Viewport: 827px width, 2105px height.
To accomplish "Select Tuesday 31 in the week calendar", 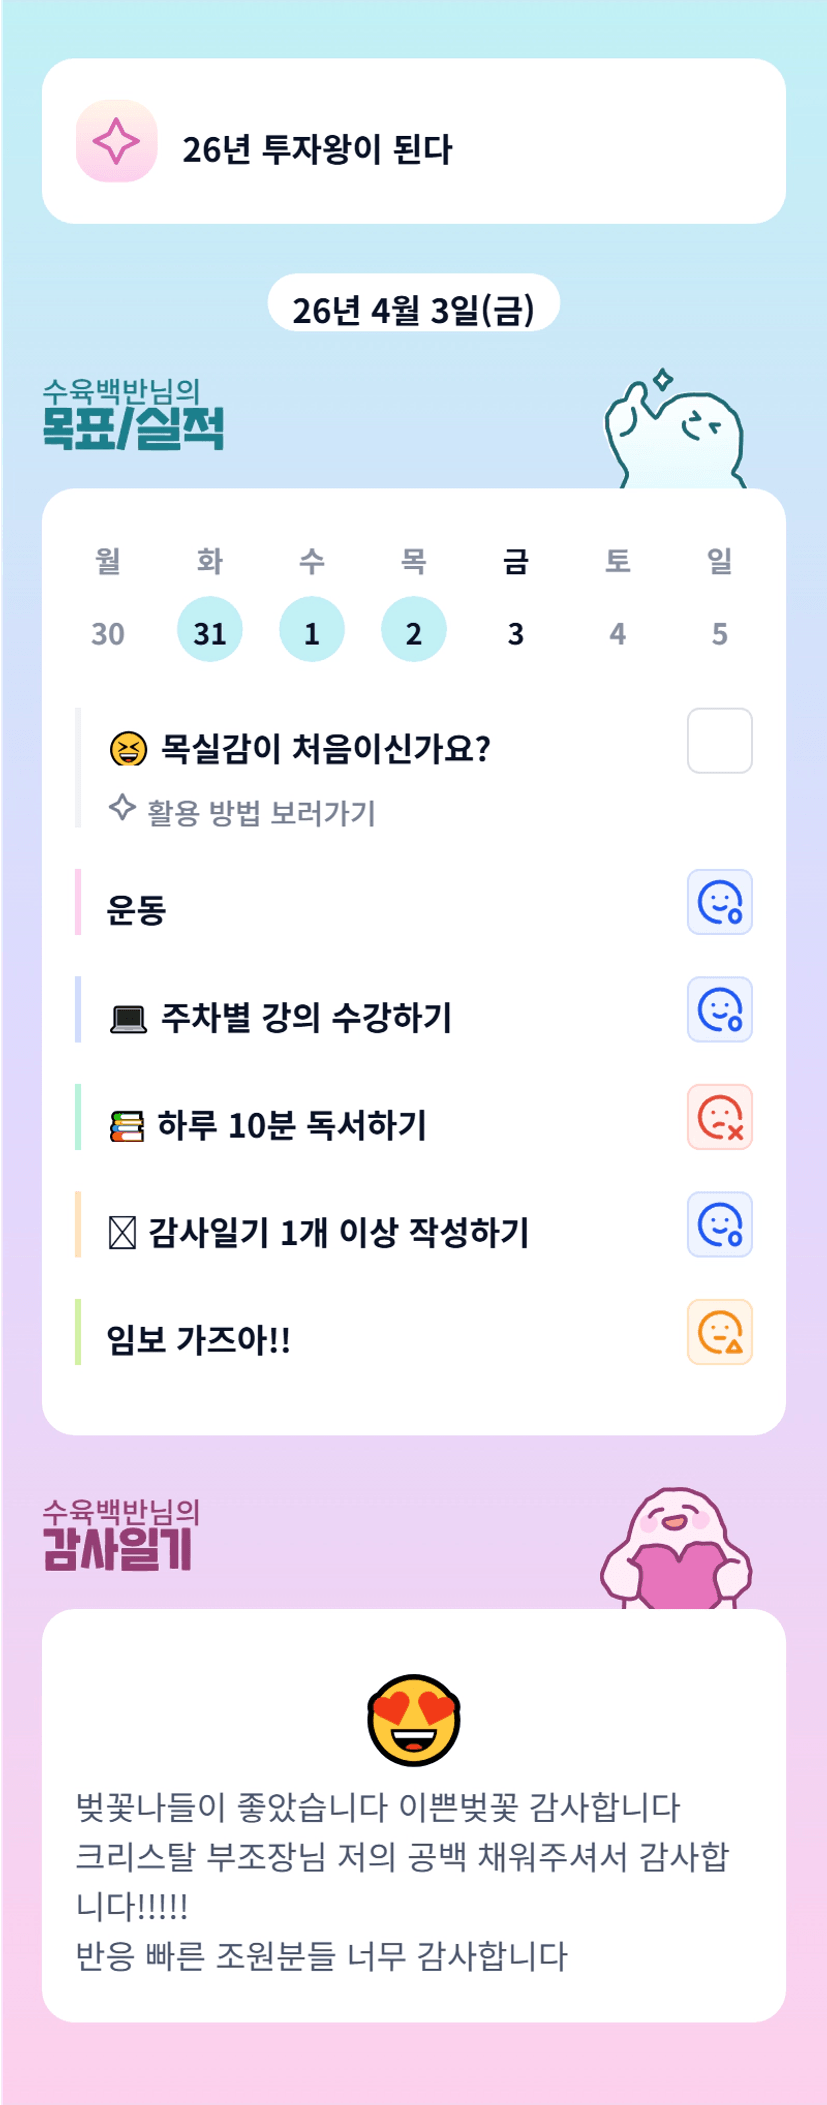I will (x=210, y=630).
